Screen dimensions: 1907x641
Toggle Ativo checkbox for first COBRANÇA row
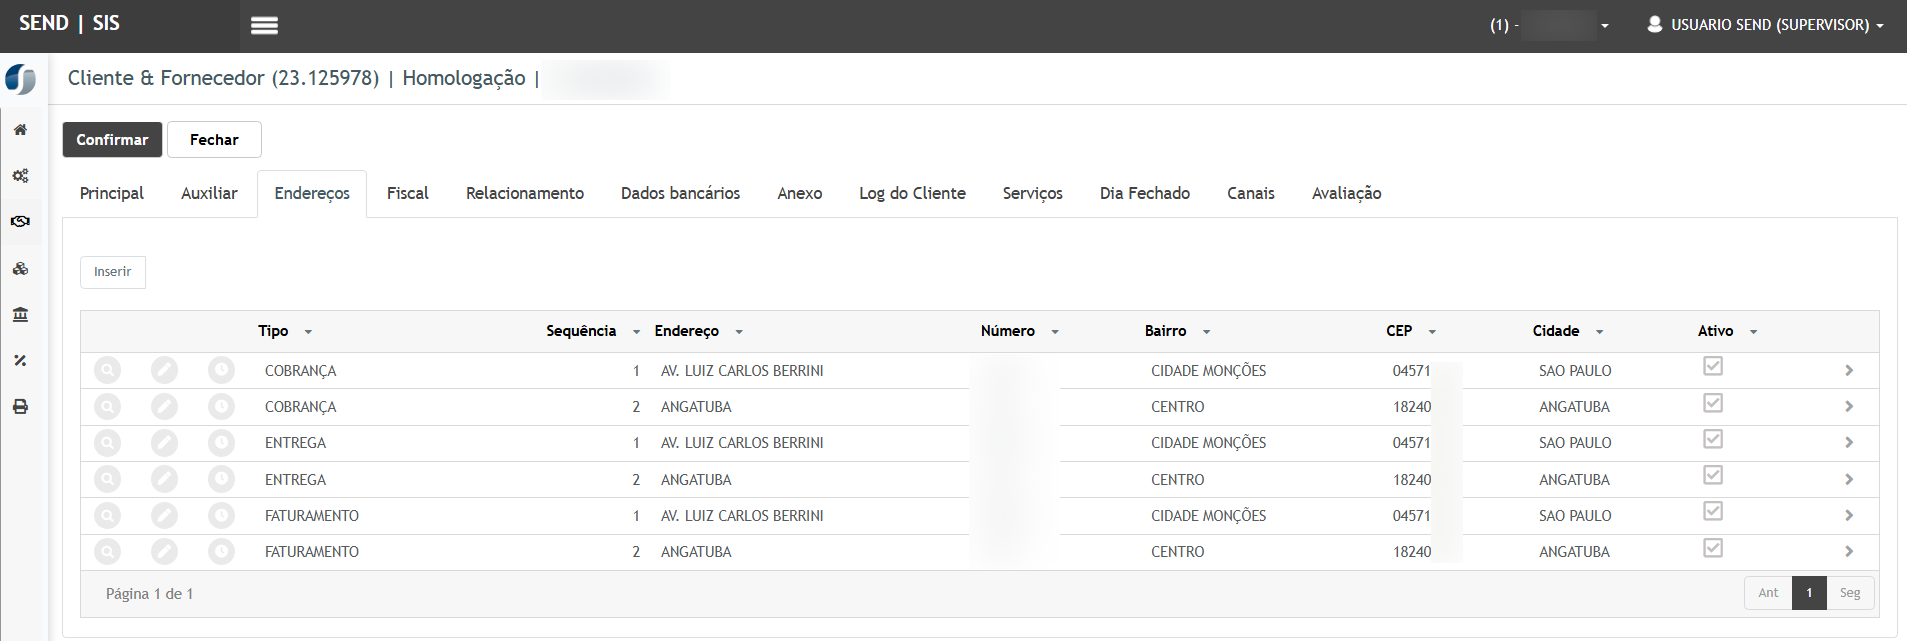tap(1713, 366)
